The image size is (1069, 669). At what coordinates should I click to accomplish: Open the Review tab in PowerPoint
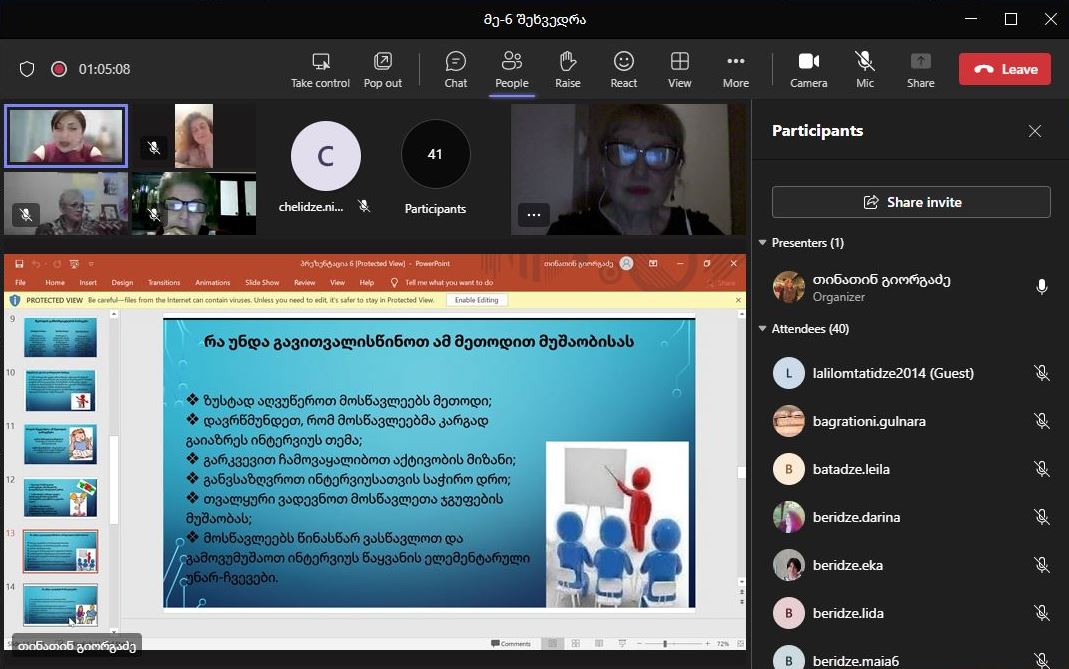(x=305, y=282)
